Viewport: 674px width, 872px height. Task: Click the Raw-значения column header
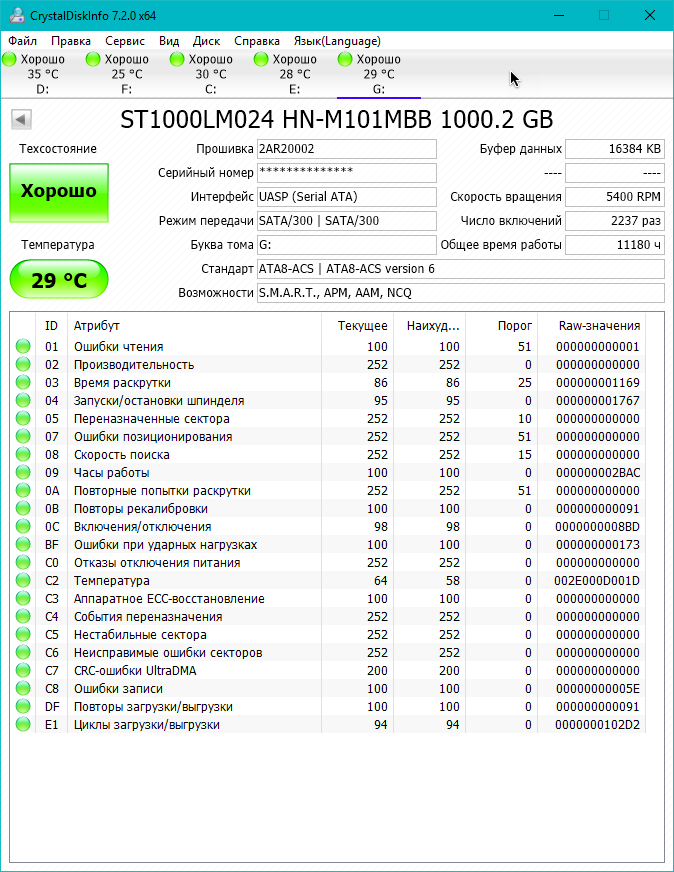coord(591,326)
